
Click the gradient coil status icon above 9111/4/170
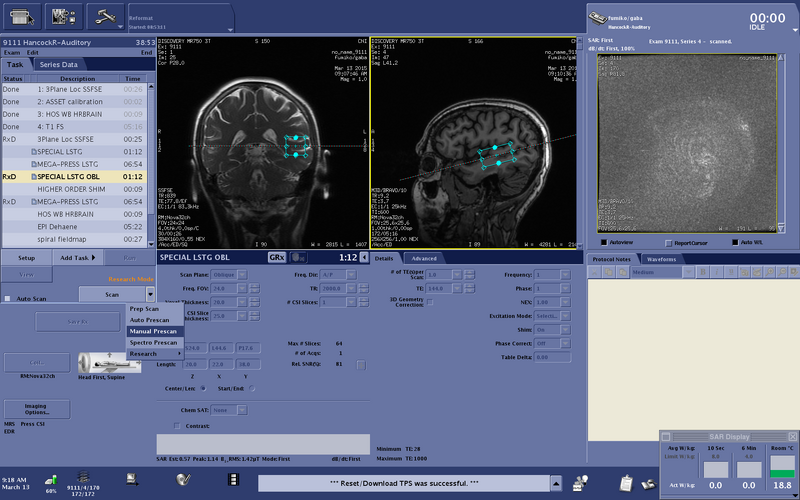(x=83, y=477)
